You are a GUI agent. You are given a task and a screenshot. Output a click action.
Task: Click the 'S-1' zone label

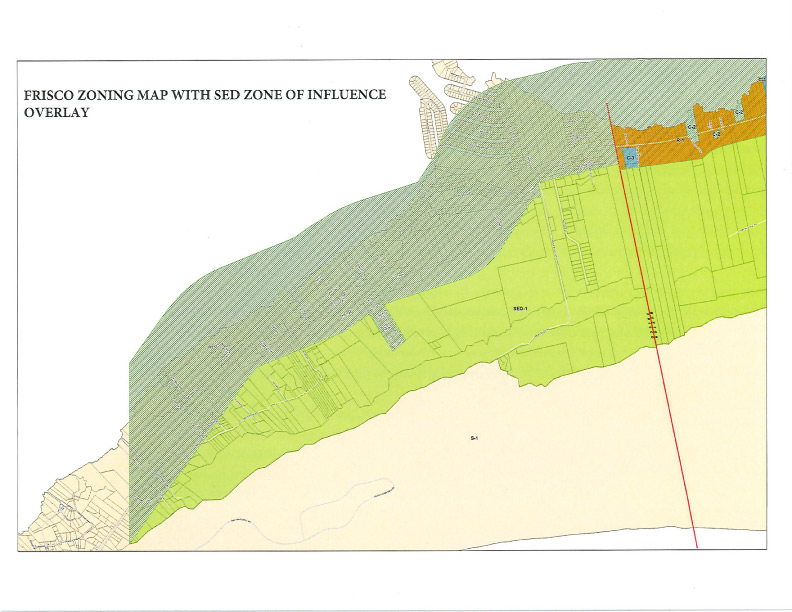click(x=474, y=438)
